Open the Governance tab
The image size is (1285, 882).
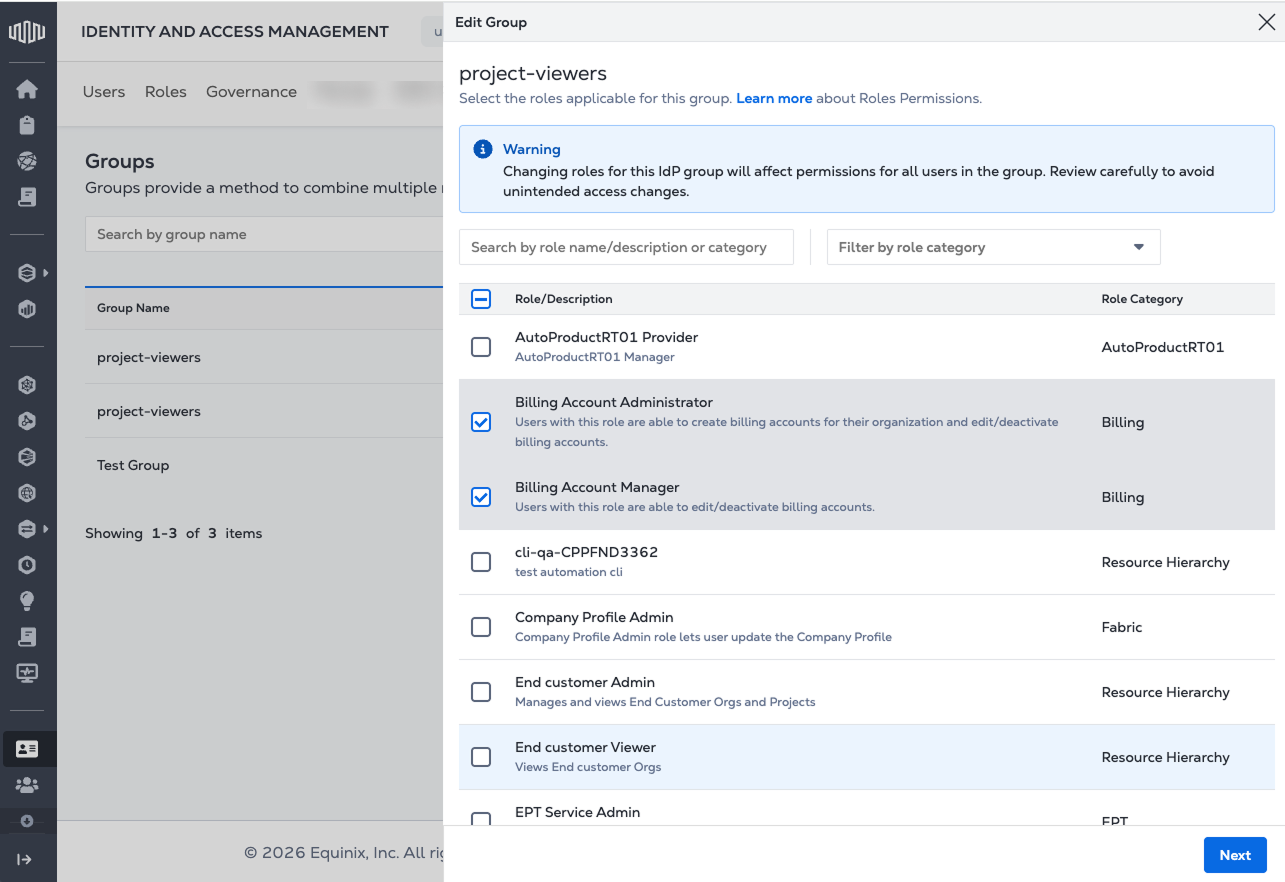(x=251, y=92)
